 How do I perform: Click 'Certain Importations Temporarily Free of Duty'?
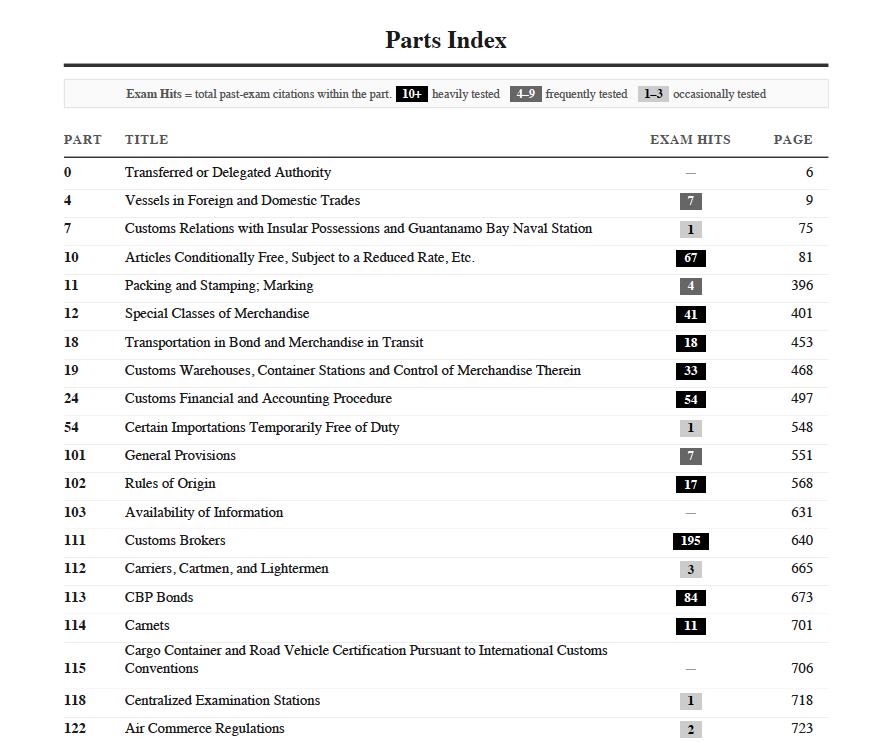[262, 427]
